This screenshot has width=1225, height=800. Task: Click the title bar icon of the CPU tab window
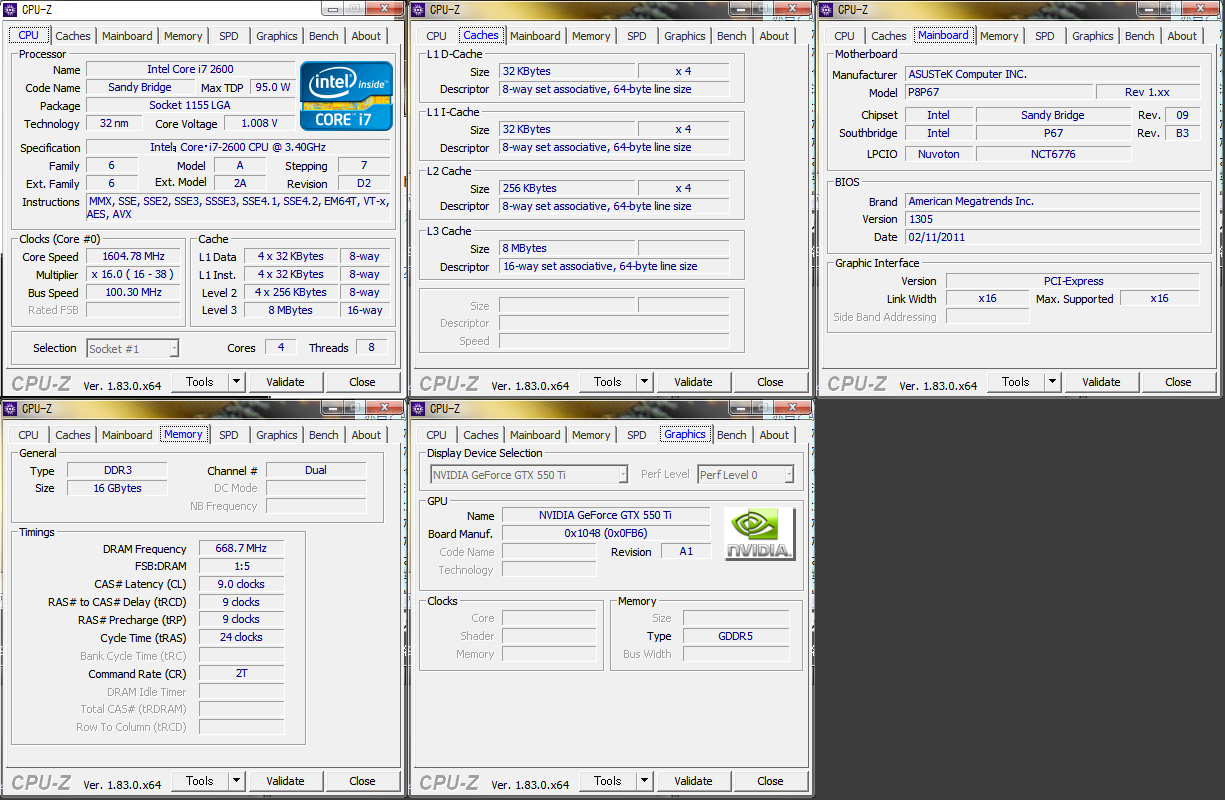click(x=12, y=9)
